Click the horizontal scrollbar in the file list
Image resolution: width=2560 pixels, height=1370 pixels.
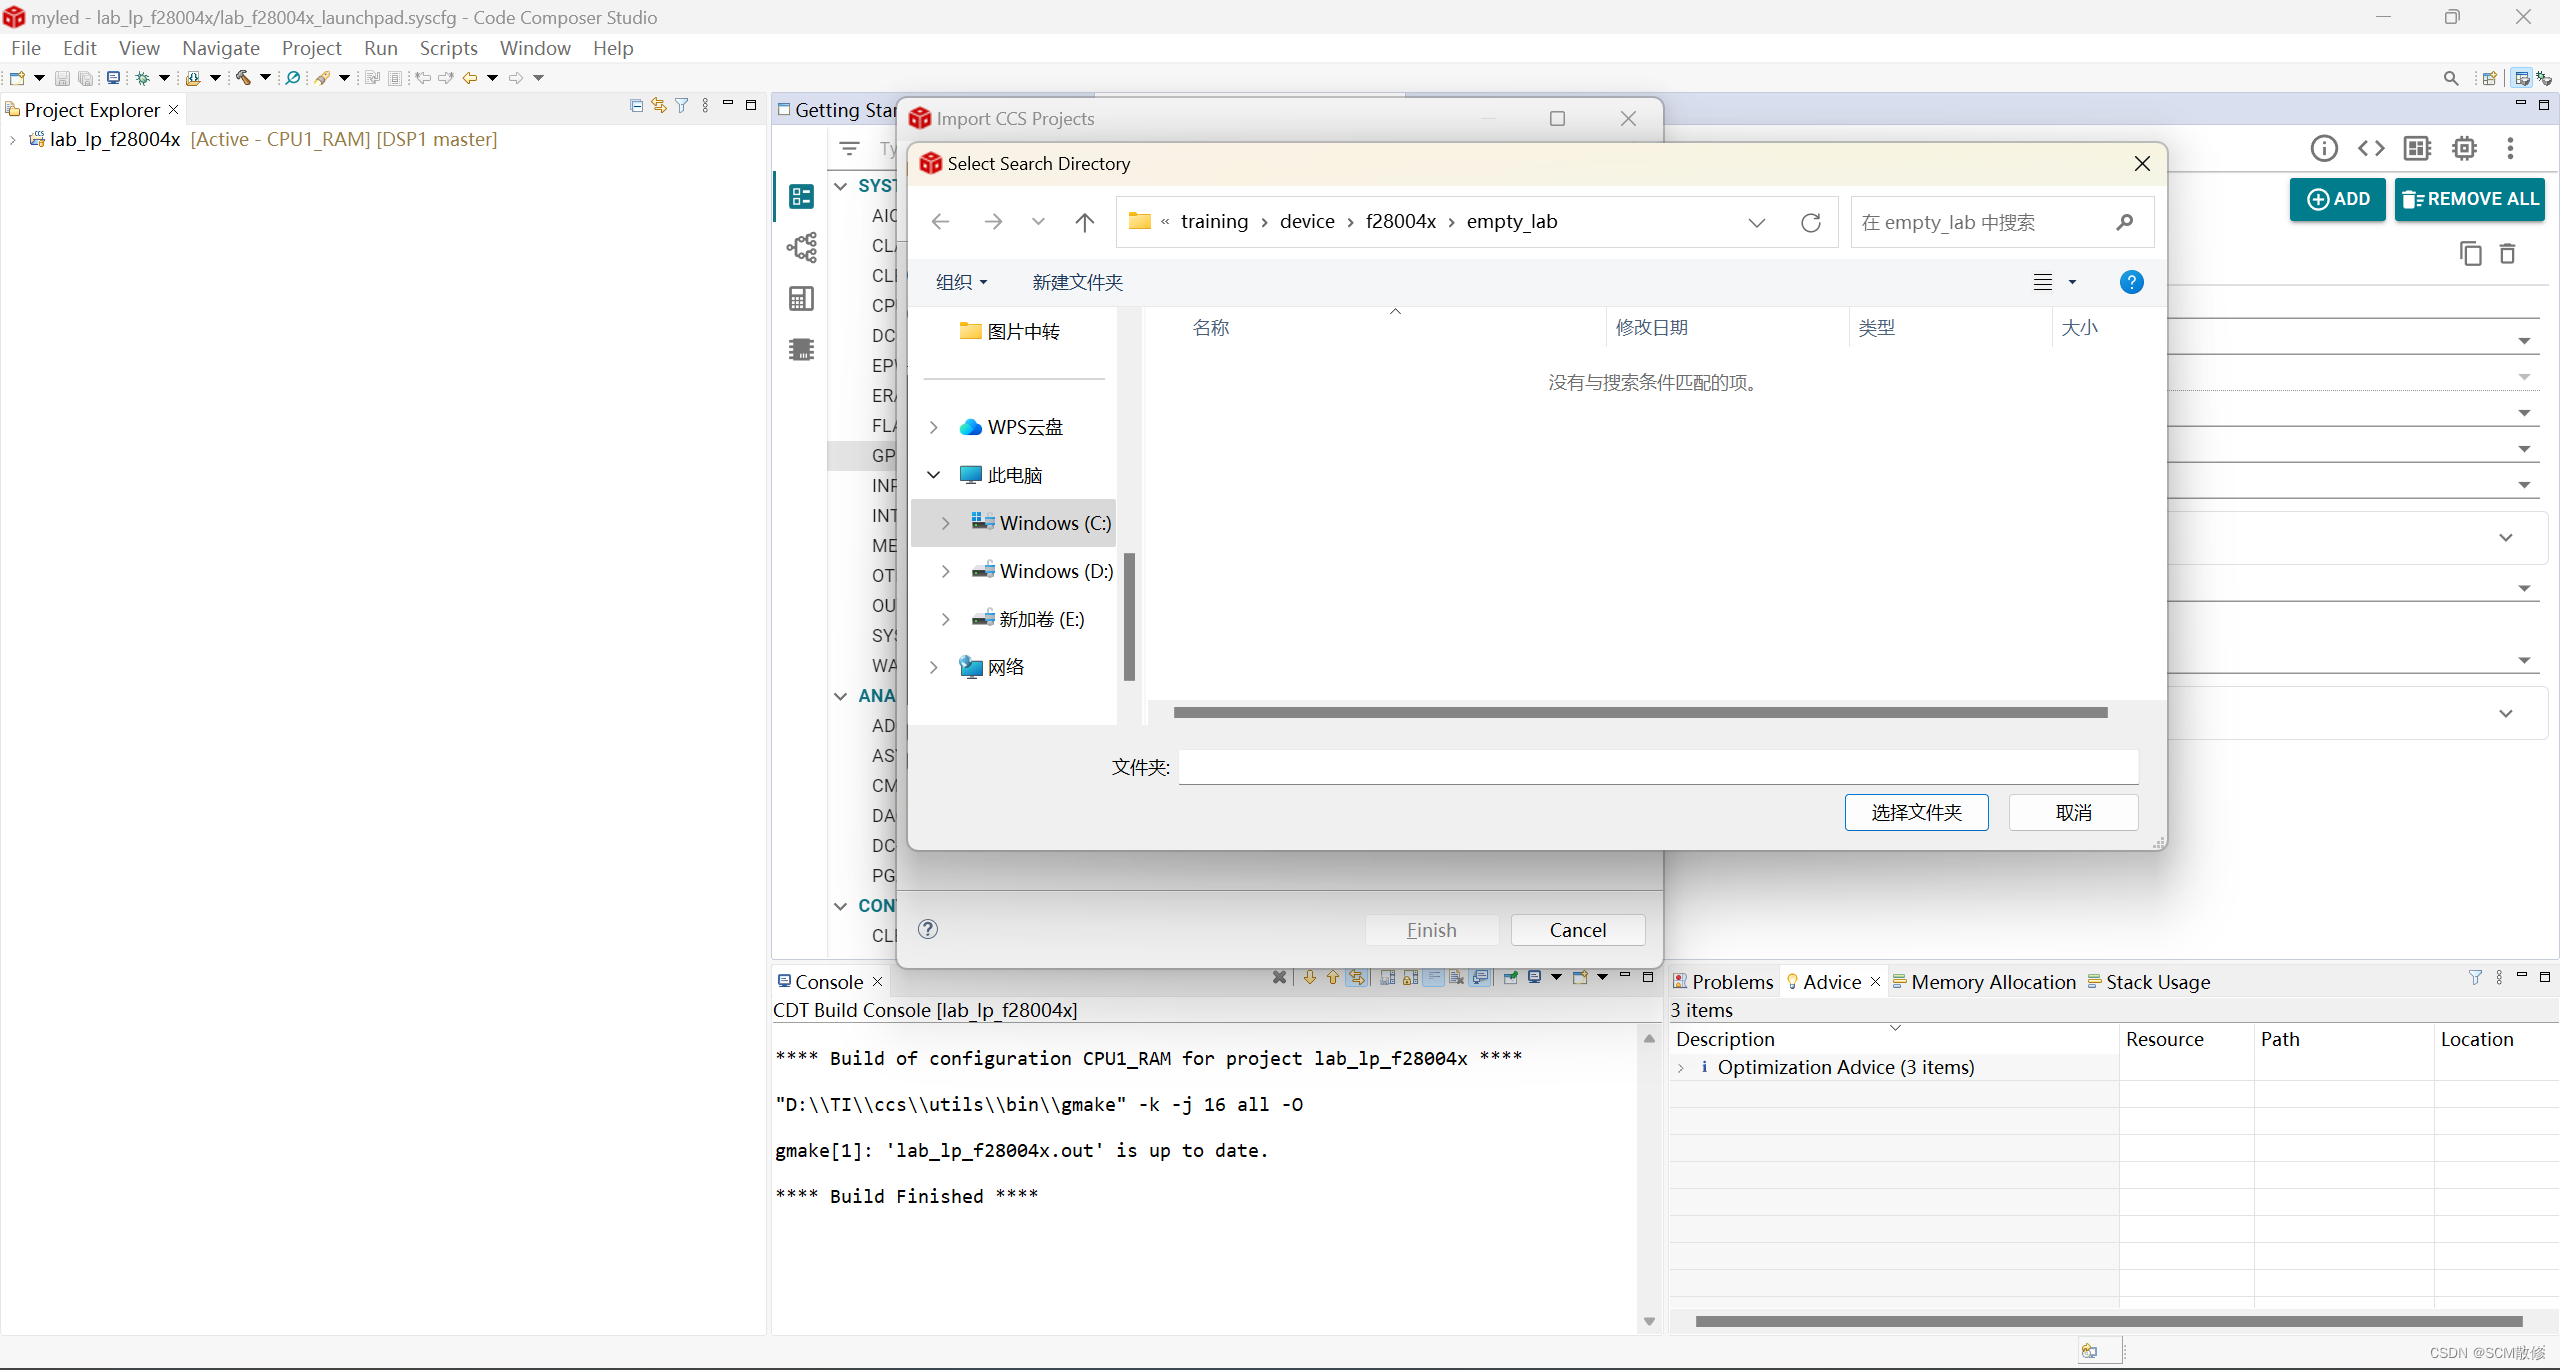click(x=1640, y=712)
